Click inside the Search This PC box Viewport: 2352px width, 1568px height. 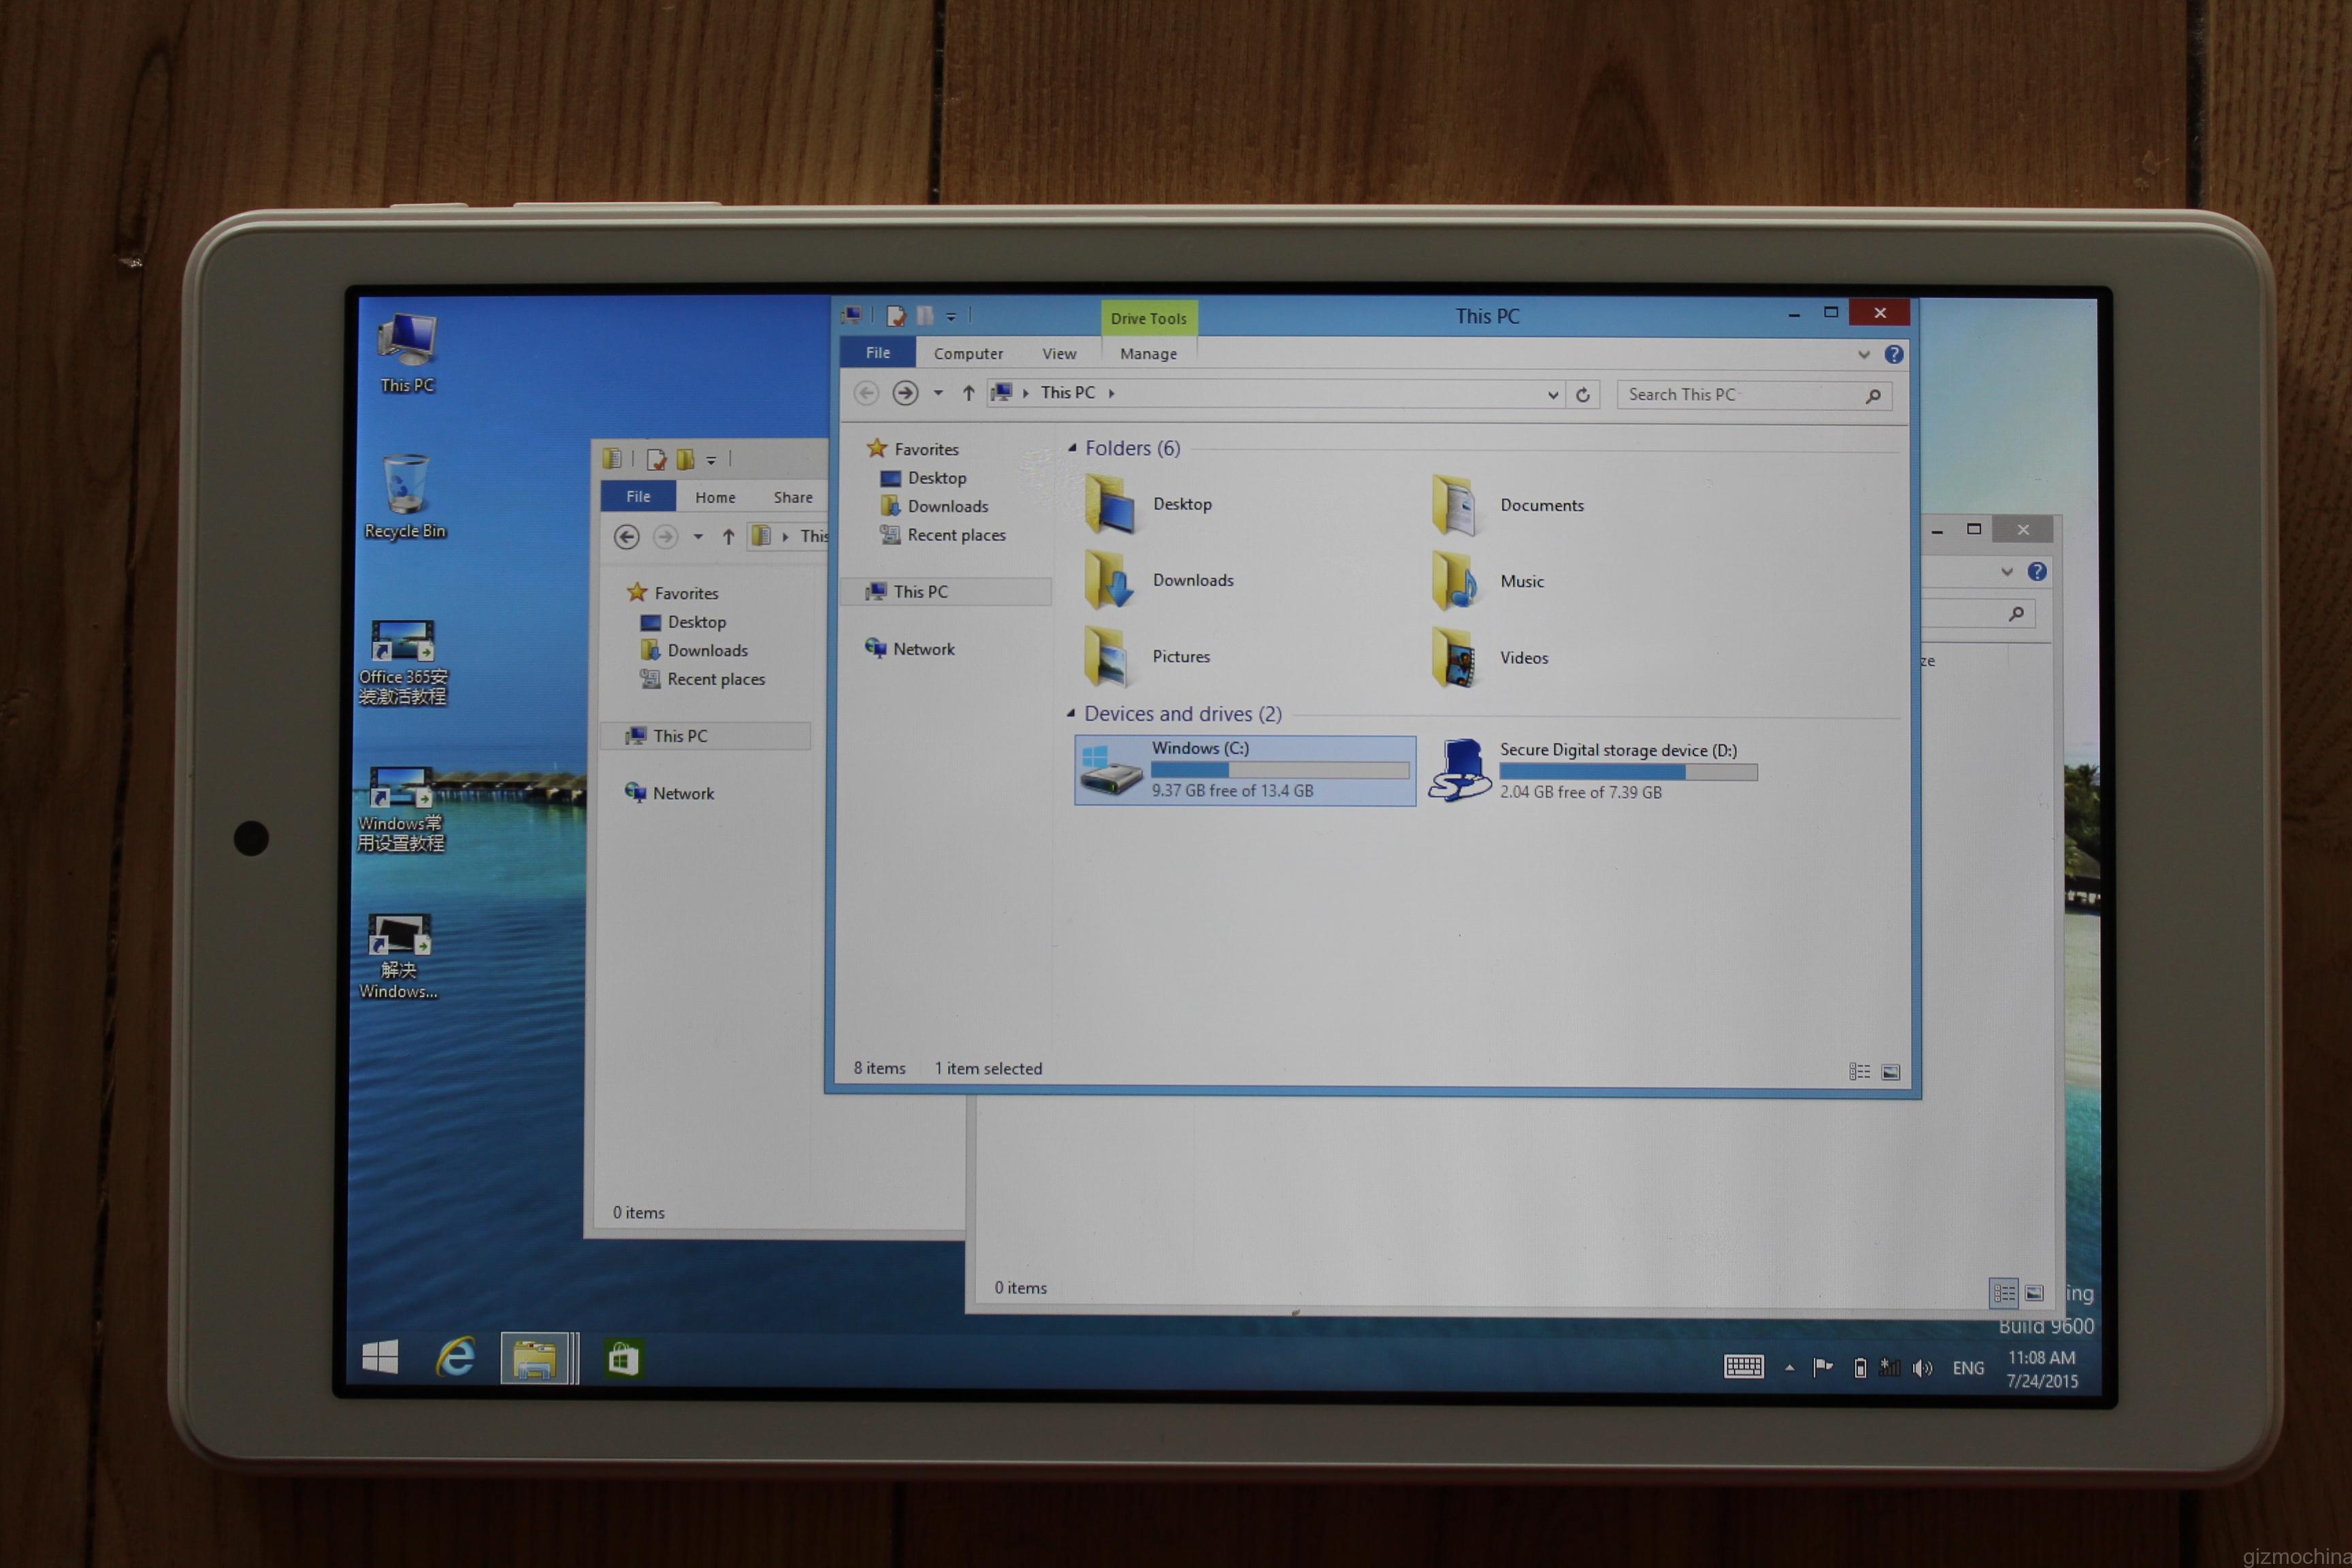click(1740, 394)
